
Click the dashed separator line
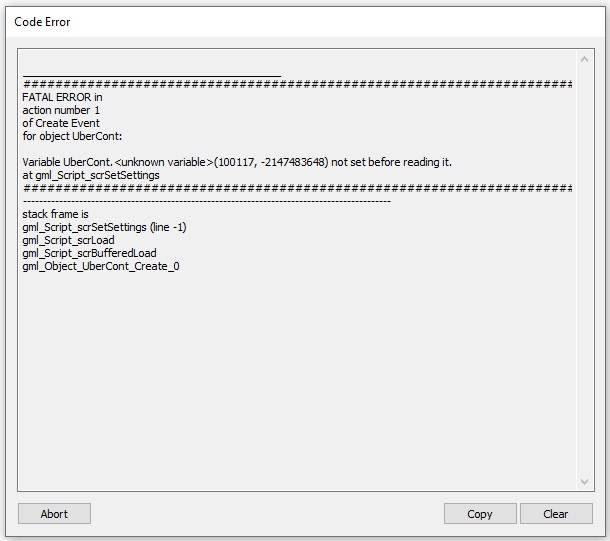tap(206, 201)
